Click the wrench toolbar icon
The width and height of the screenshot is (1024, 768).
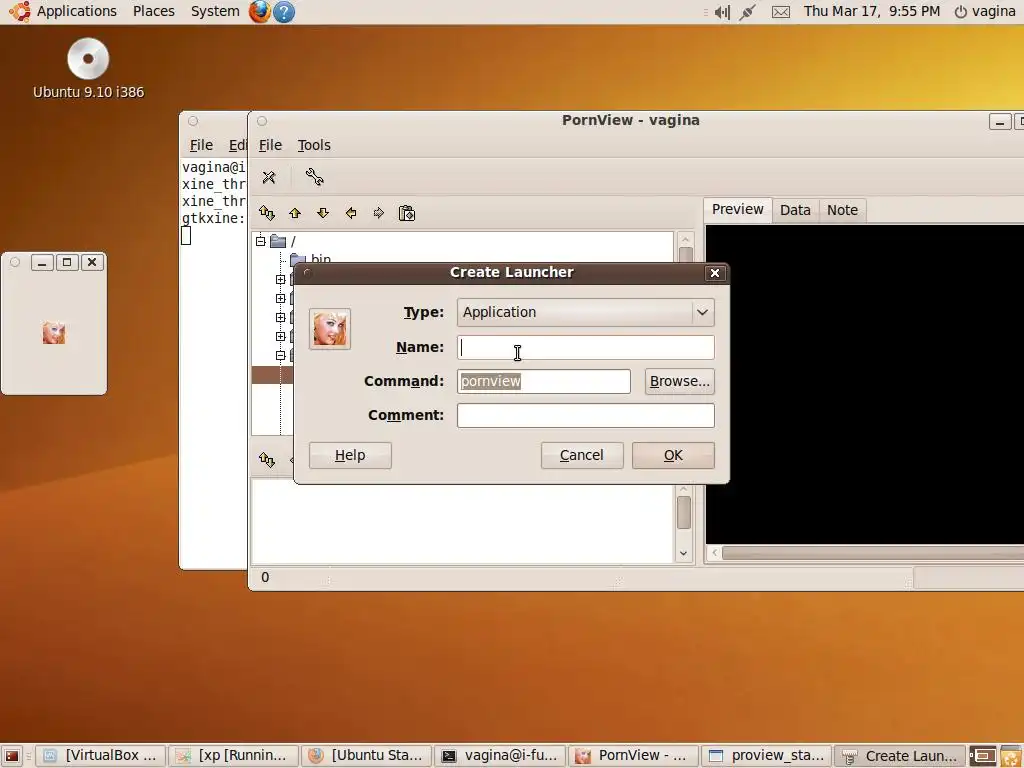[314, 177]
